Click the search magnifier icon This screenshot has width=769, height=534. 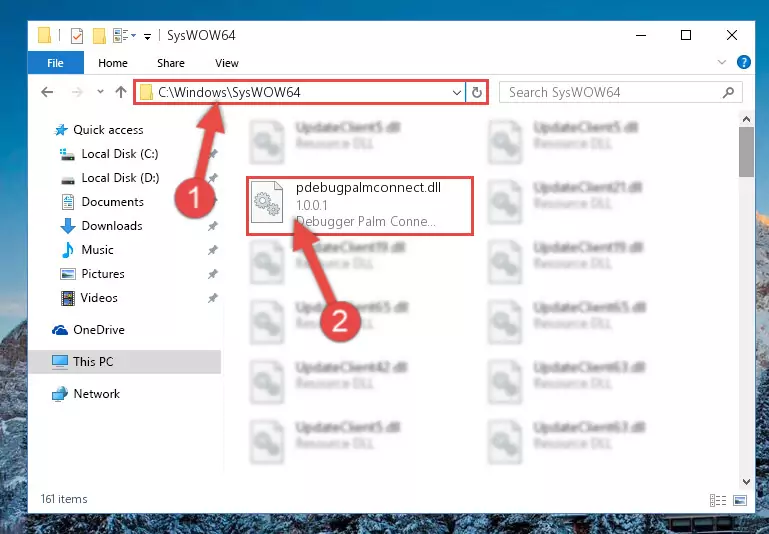pos(729,92)
